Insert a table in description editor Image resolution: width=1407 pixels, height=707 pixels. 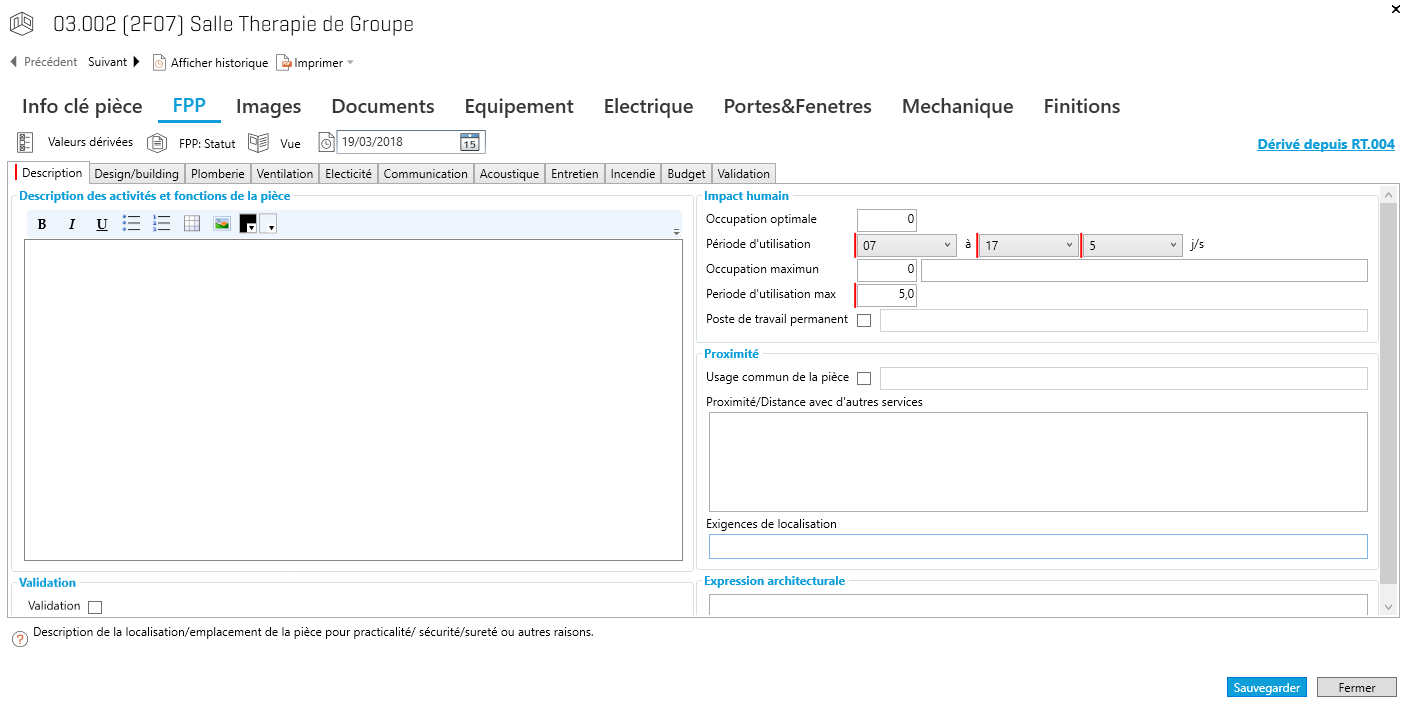click(192, 223)
